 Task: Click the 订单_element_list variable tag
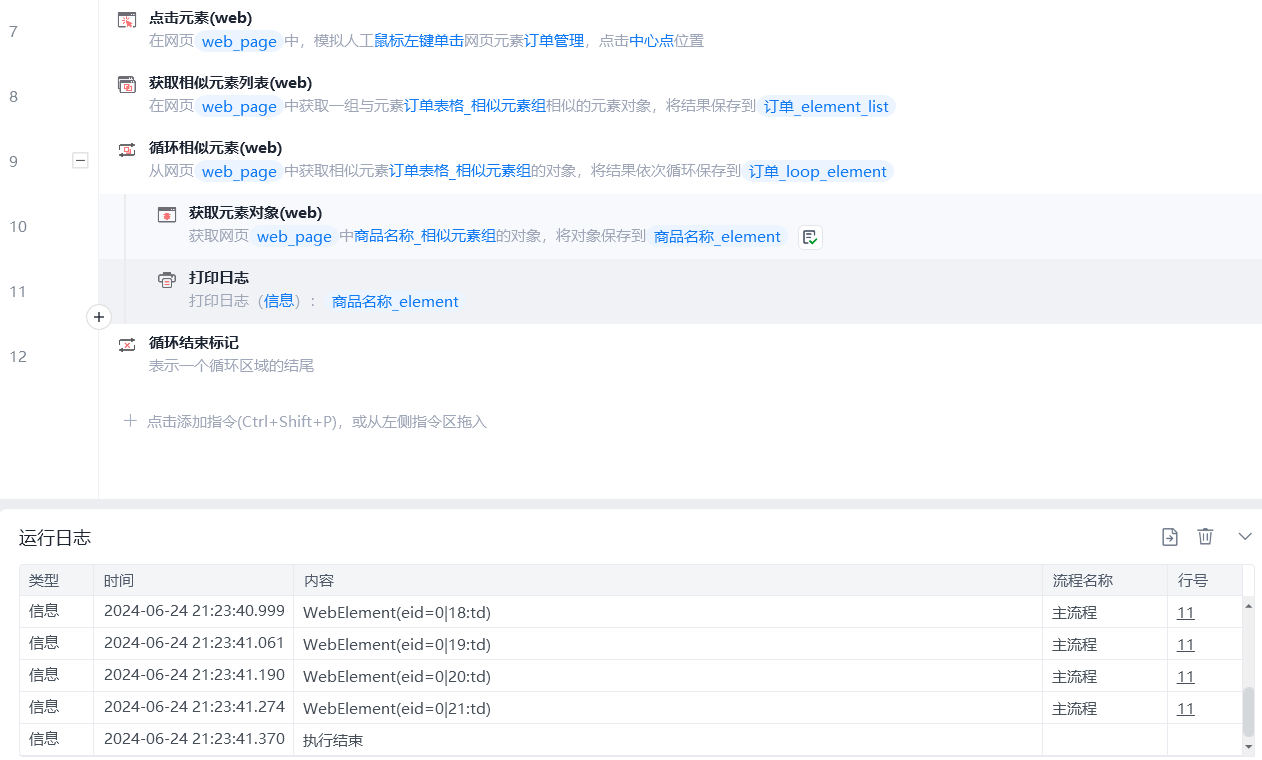(x=826, y=107)
